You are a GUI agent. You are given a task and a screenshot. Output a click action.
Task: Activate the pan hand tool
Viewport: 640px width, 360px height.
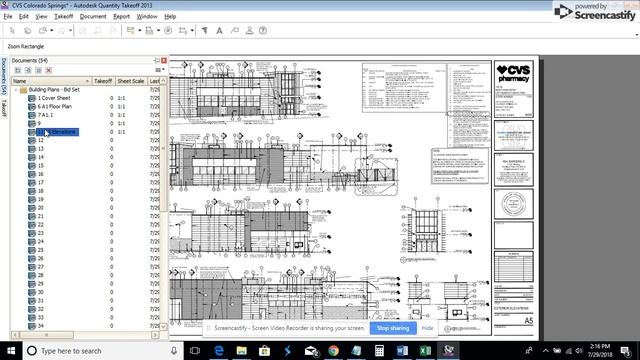coord(27,31)
